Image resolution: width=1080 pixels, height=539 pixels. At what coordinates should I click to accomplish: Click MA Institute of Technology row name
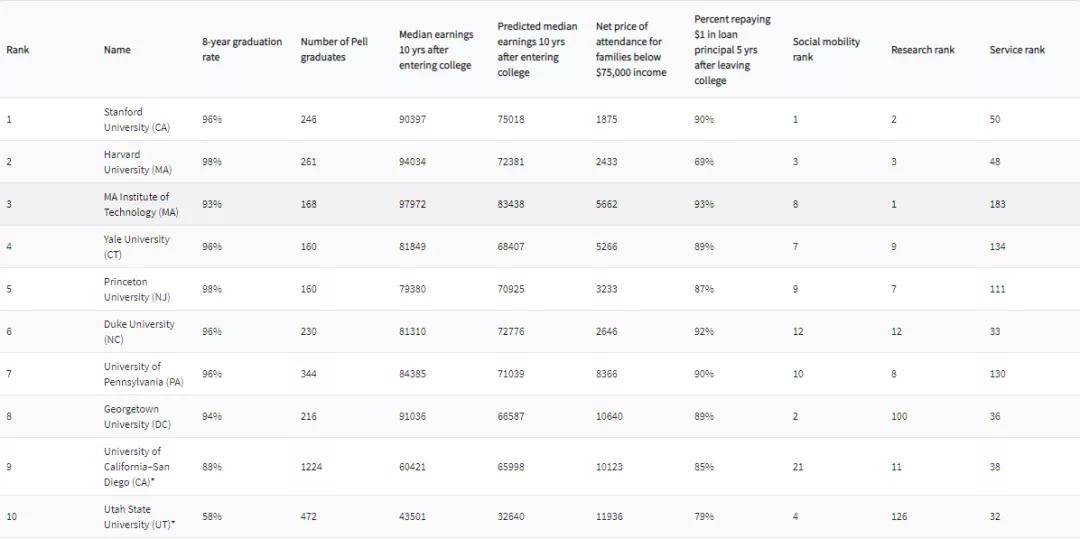tap(141, 204)
